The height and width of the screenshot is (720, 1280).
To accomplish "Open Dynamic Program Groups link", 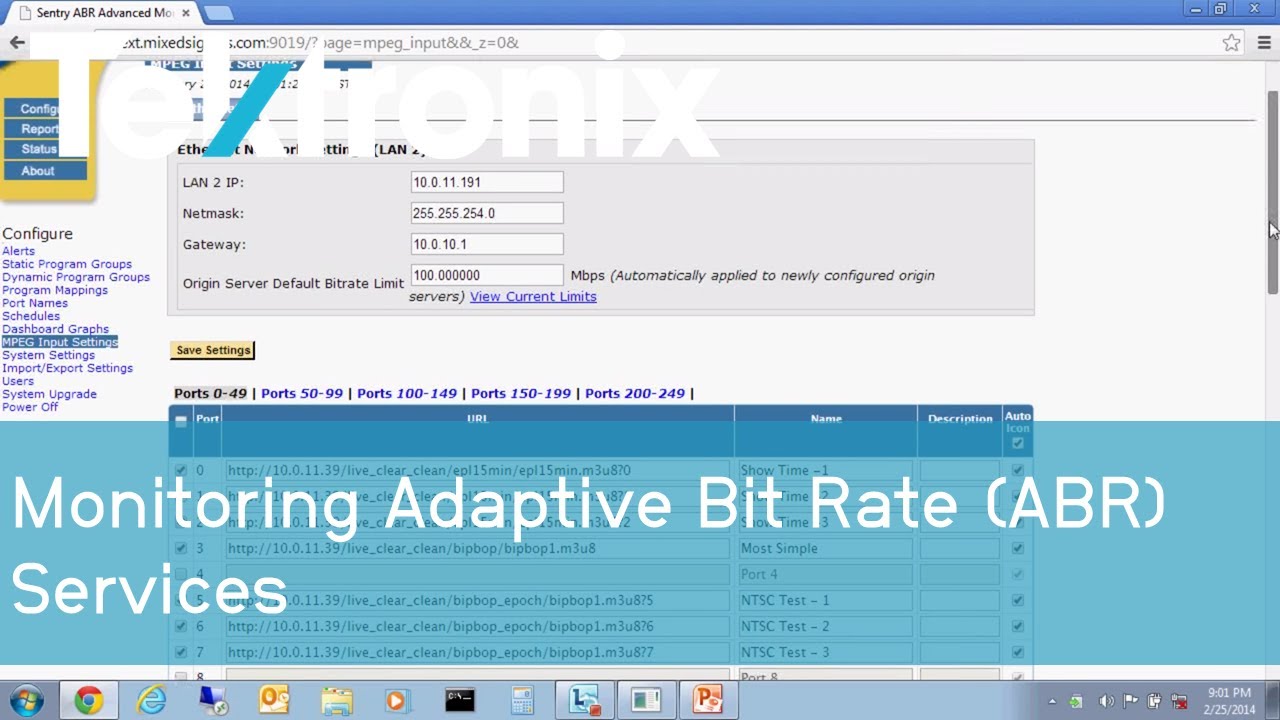I will [x=76, y=277].
